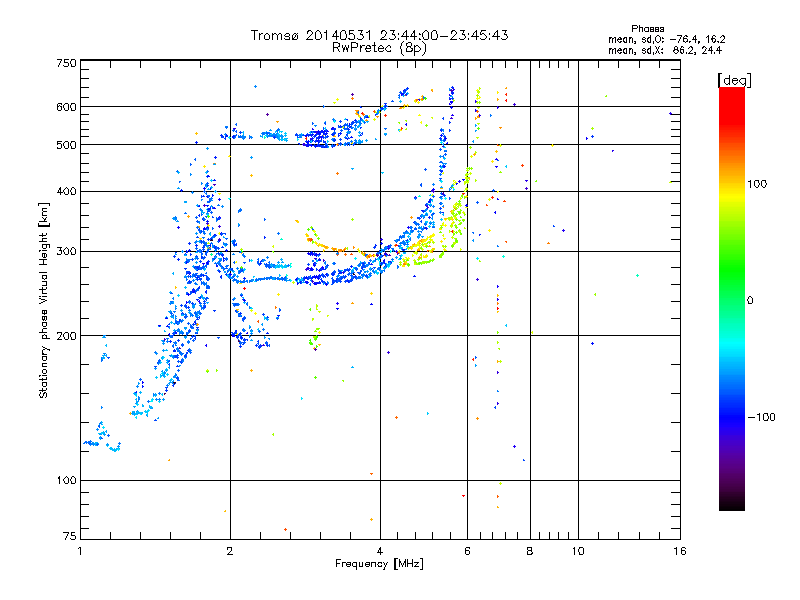Click the 'mean, sd,X: 86.2, 24.4' statistic
The width and height of the screenshot is (800, 600).
tap(665, 50)
